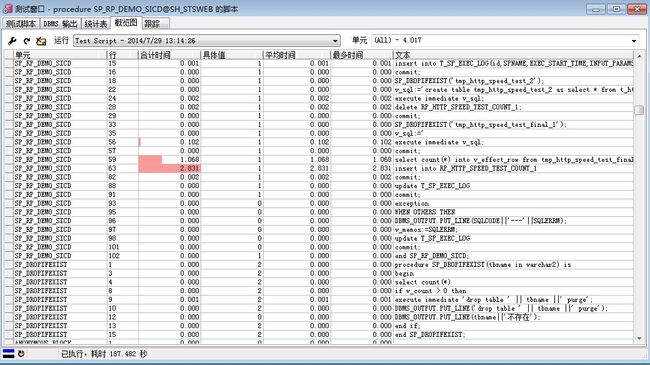Screen dimensions: 650x365
Task: Select the total time 0.102 cell
Action: coord(170,142)
